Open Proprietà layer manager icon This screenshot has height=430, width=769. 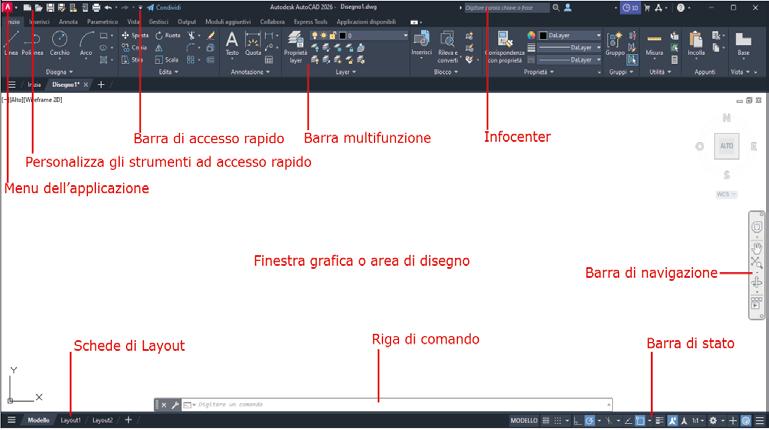(295, 47)
